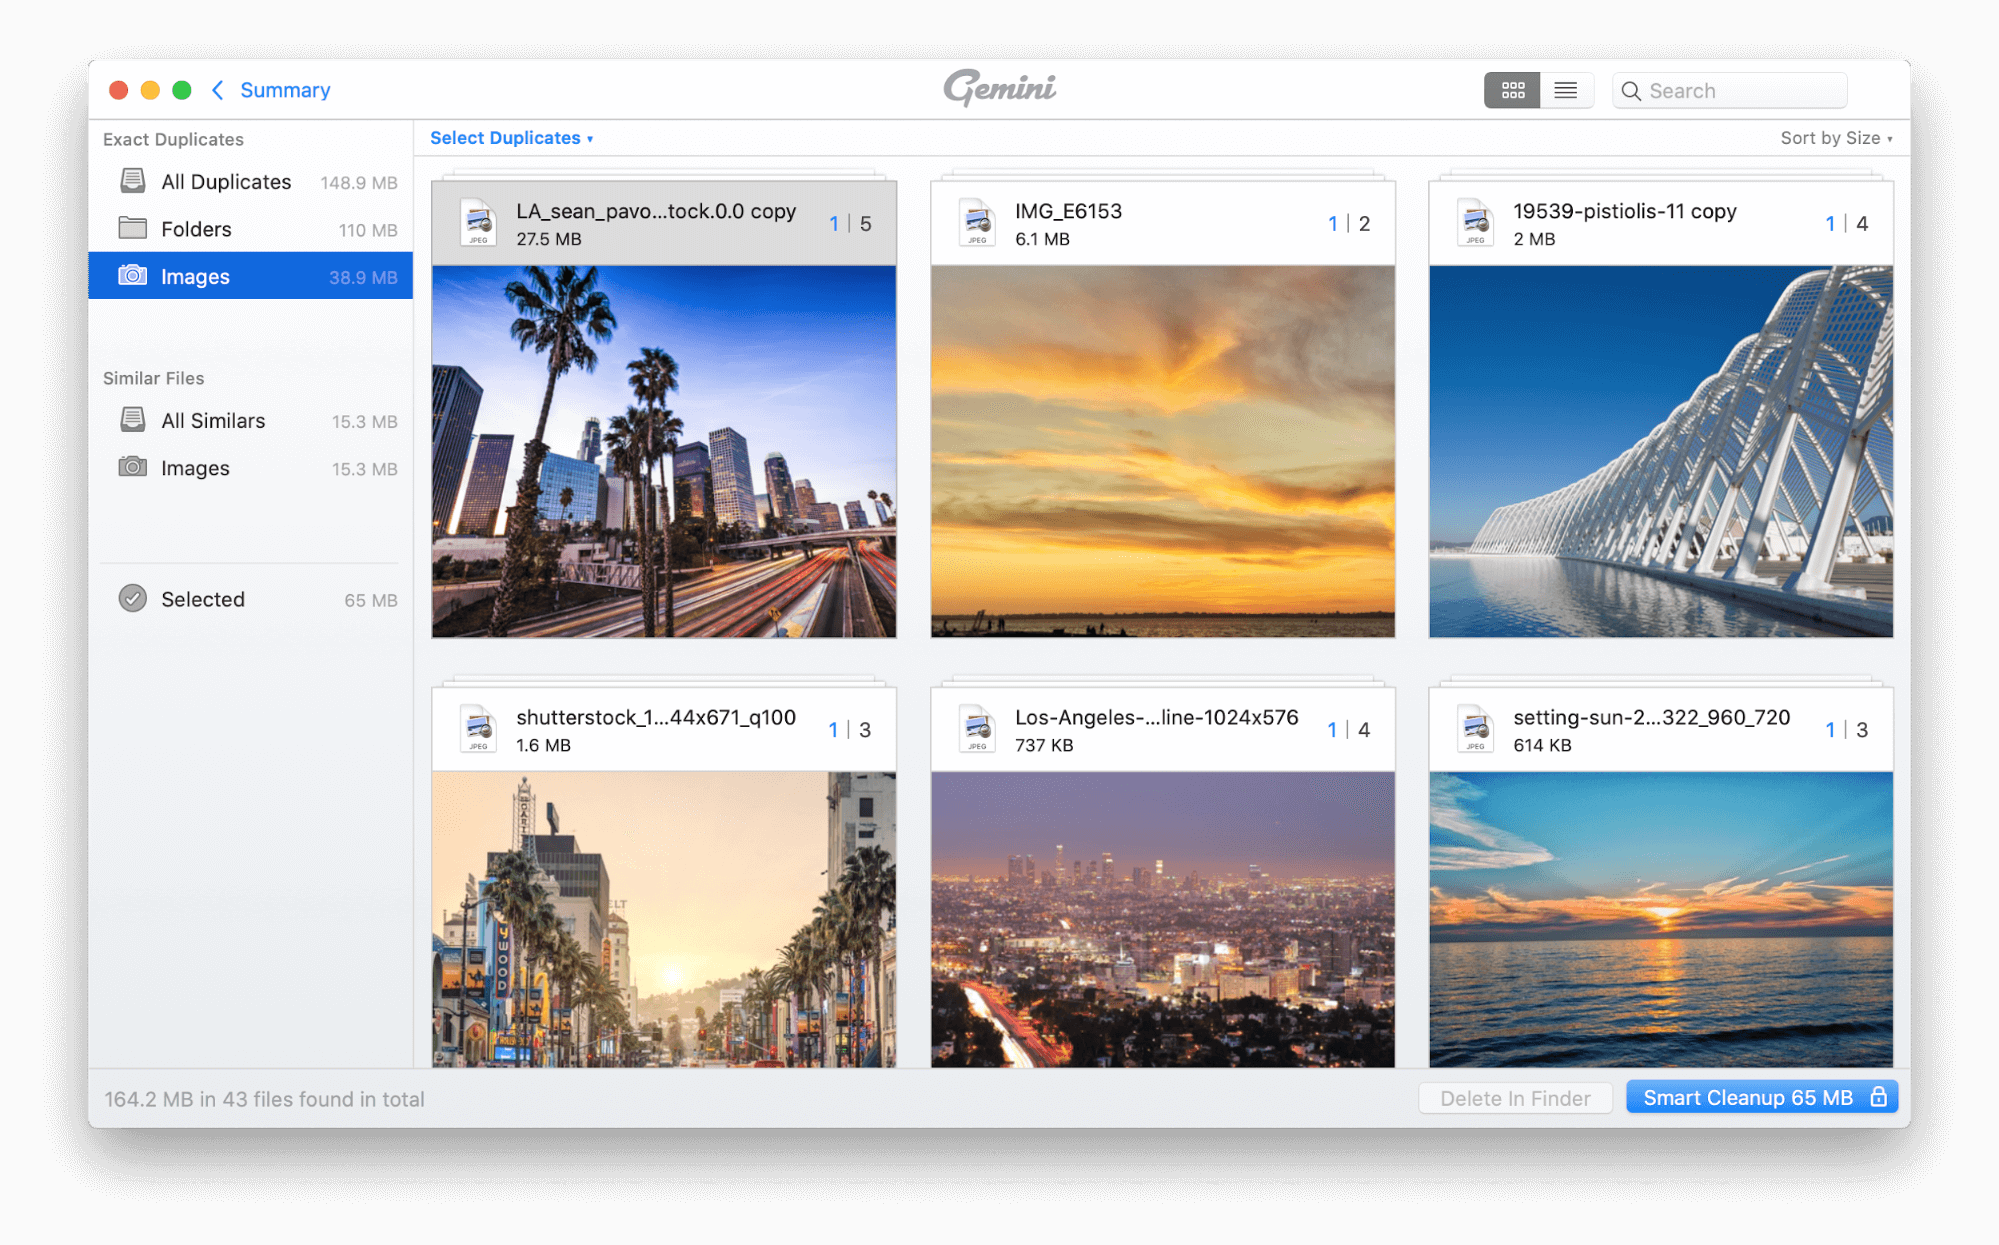Select All Duplicates menu item
The height and width of the screenshot is (1245, 1999).
click(225, 181)
